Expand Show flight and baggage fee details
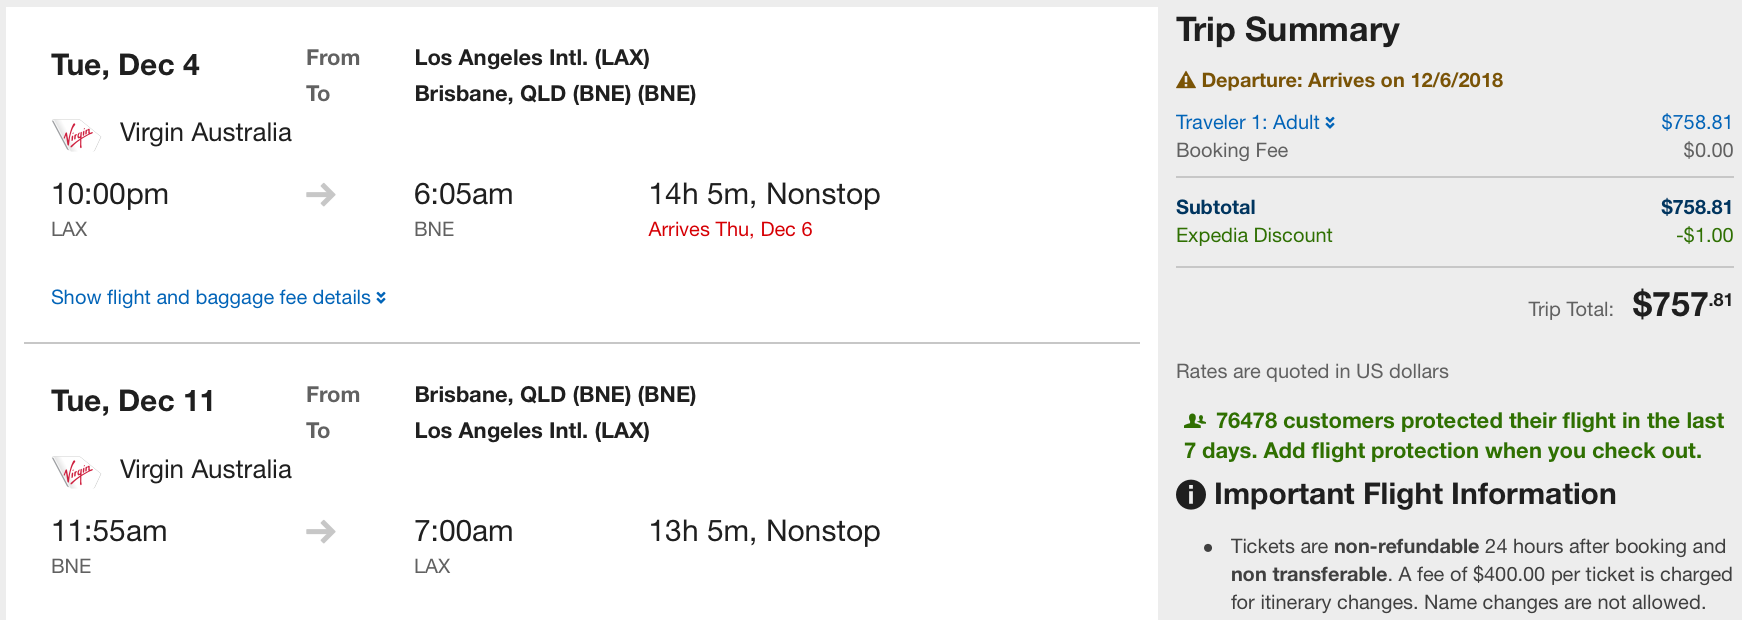The height and width of the screenshot is (620, 1742). 219,297
